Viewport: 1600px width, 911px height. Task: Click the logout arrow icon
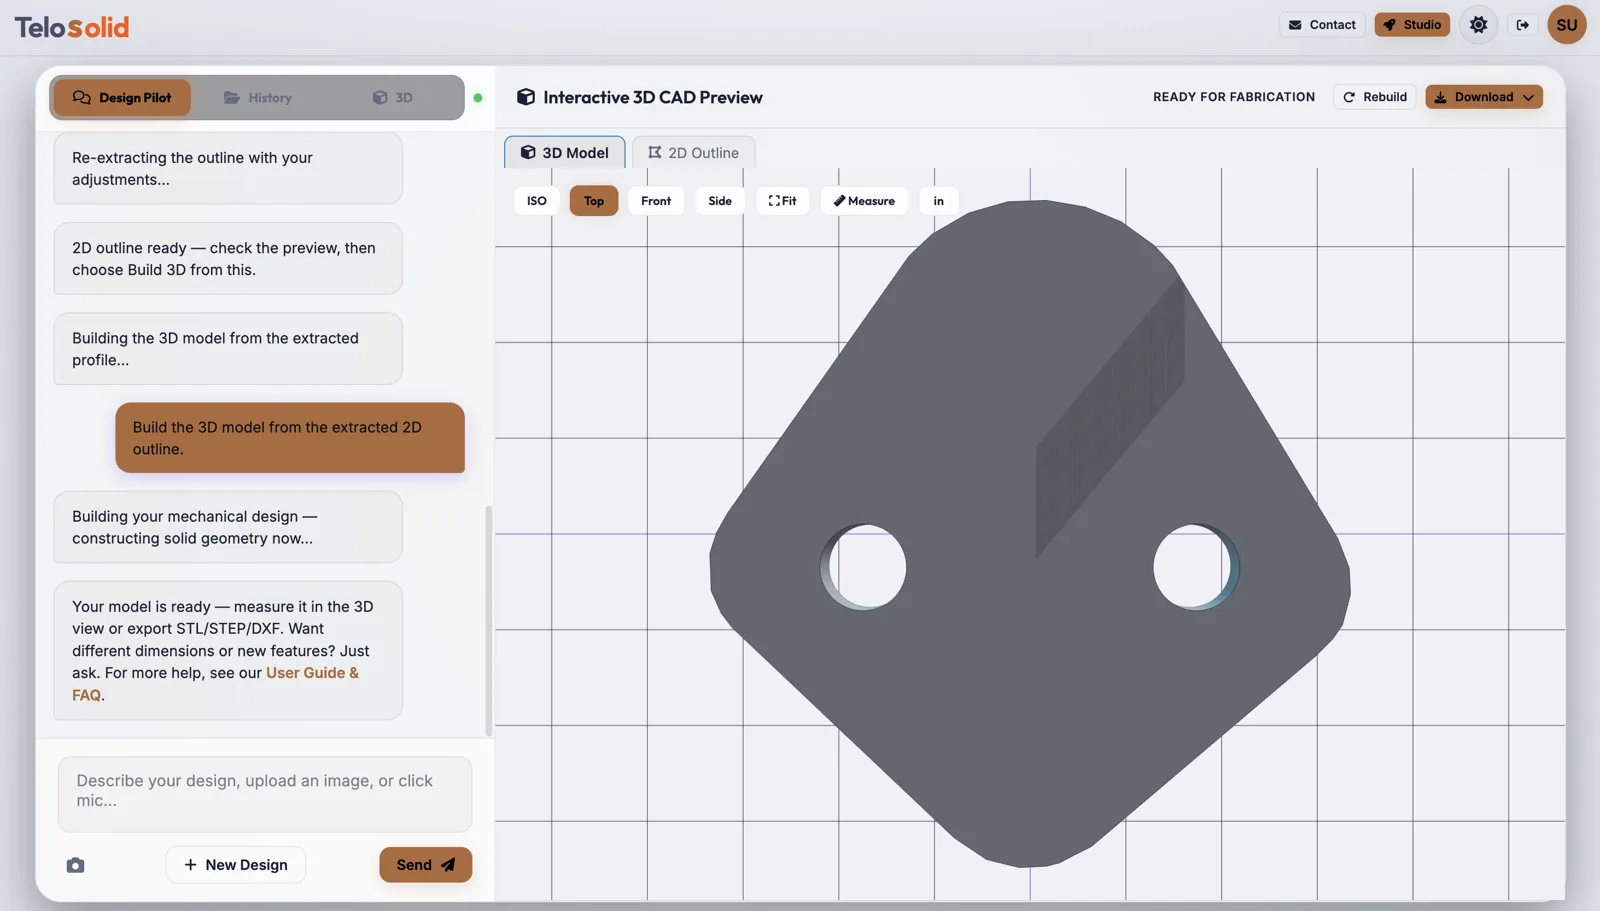[x=1523, y=25]
